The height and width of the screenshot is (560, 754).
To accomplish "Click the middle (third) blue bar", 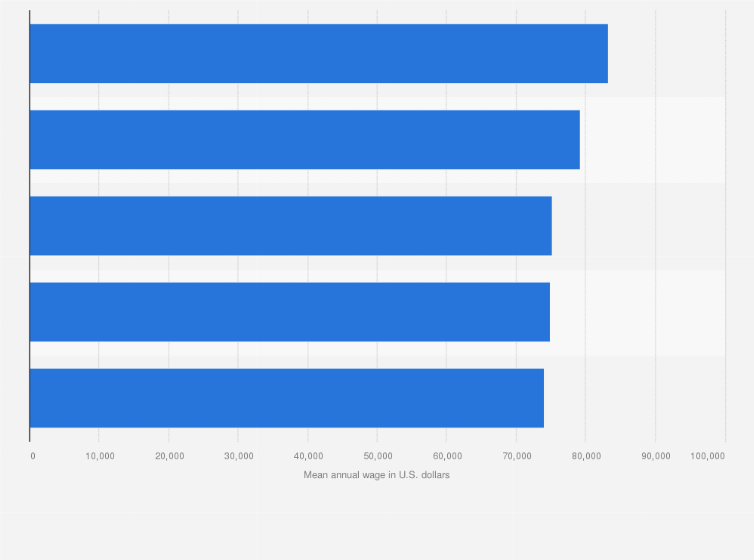I will [290, 226].
